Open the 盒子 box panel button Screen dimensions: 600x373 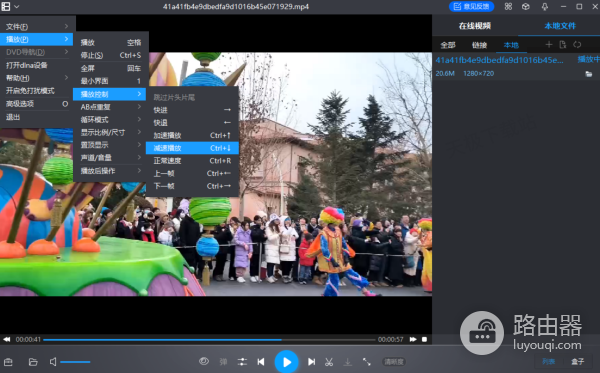pyautogui.click(x=577, y=362)
